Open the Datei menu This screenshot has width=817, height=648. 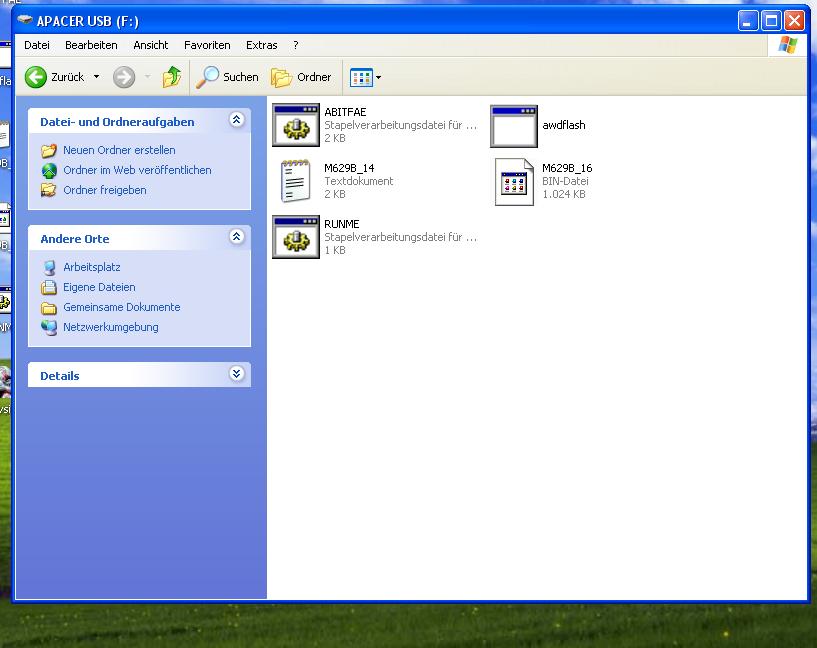coord(37,45)
